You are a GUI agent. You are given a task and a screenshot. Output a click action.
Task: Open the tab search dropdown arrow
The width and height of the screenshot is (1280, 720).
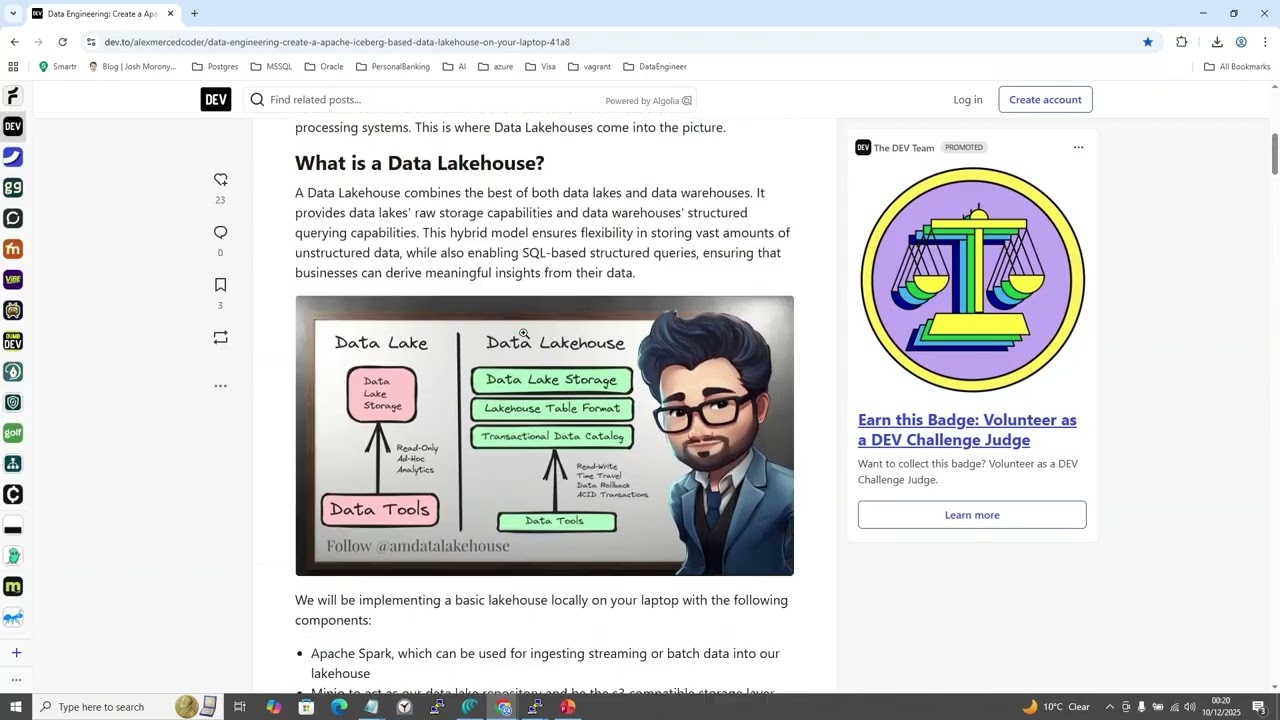pos(13,13)
